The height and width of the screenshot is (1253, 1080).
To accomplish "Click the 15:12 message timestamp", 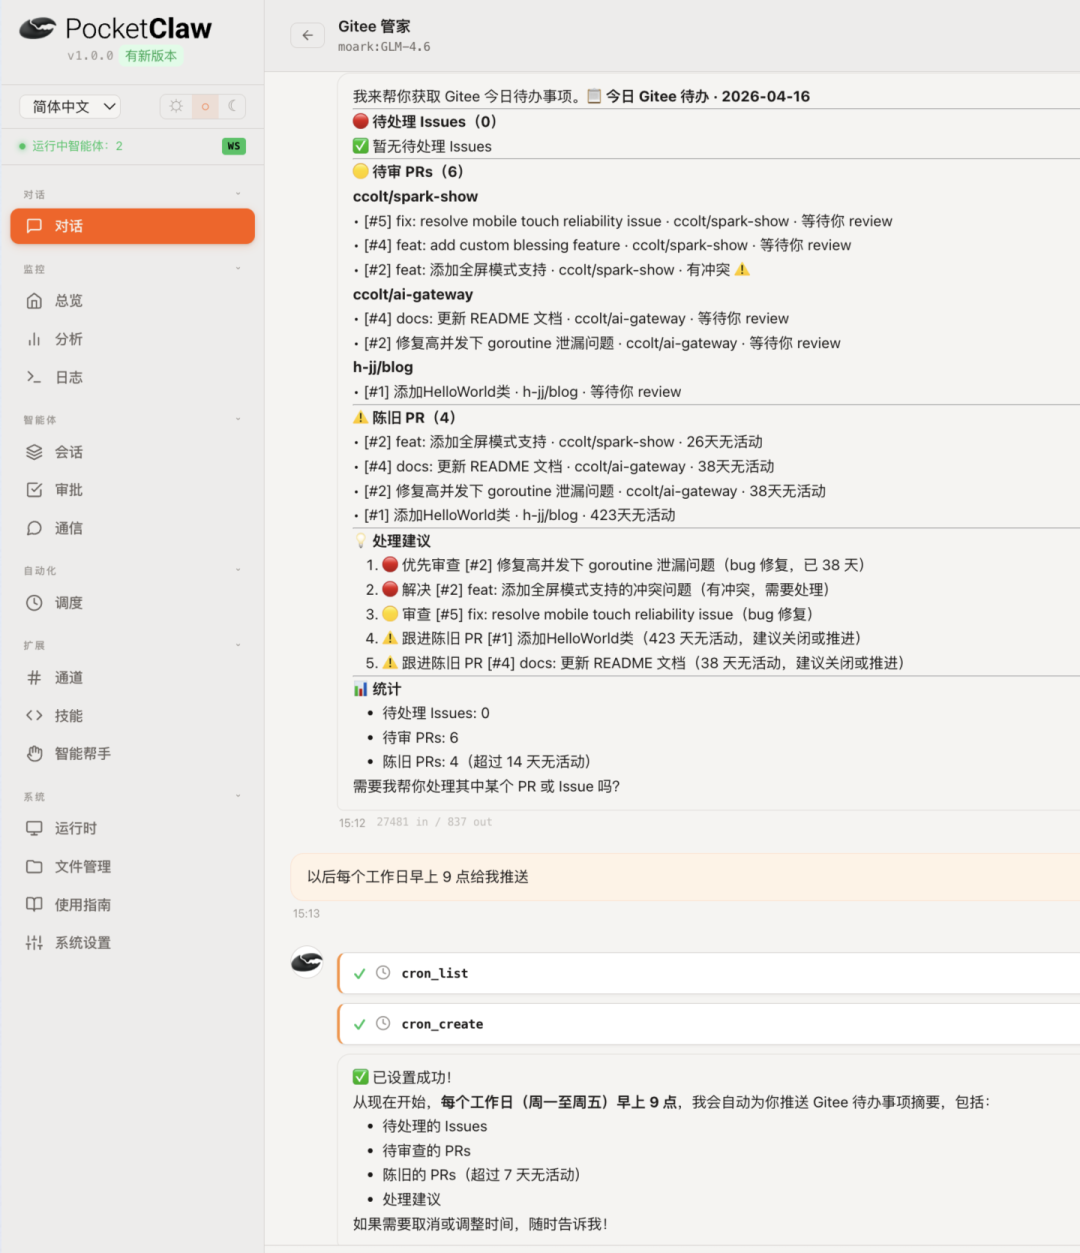I will click(352, 823).
